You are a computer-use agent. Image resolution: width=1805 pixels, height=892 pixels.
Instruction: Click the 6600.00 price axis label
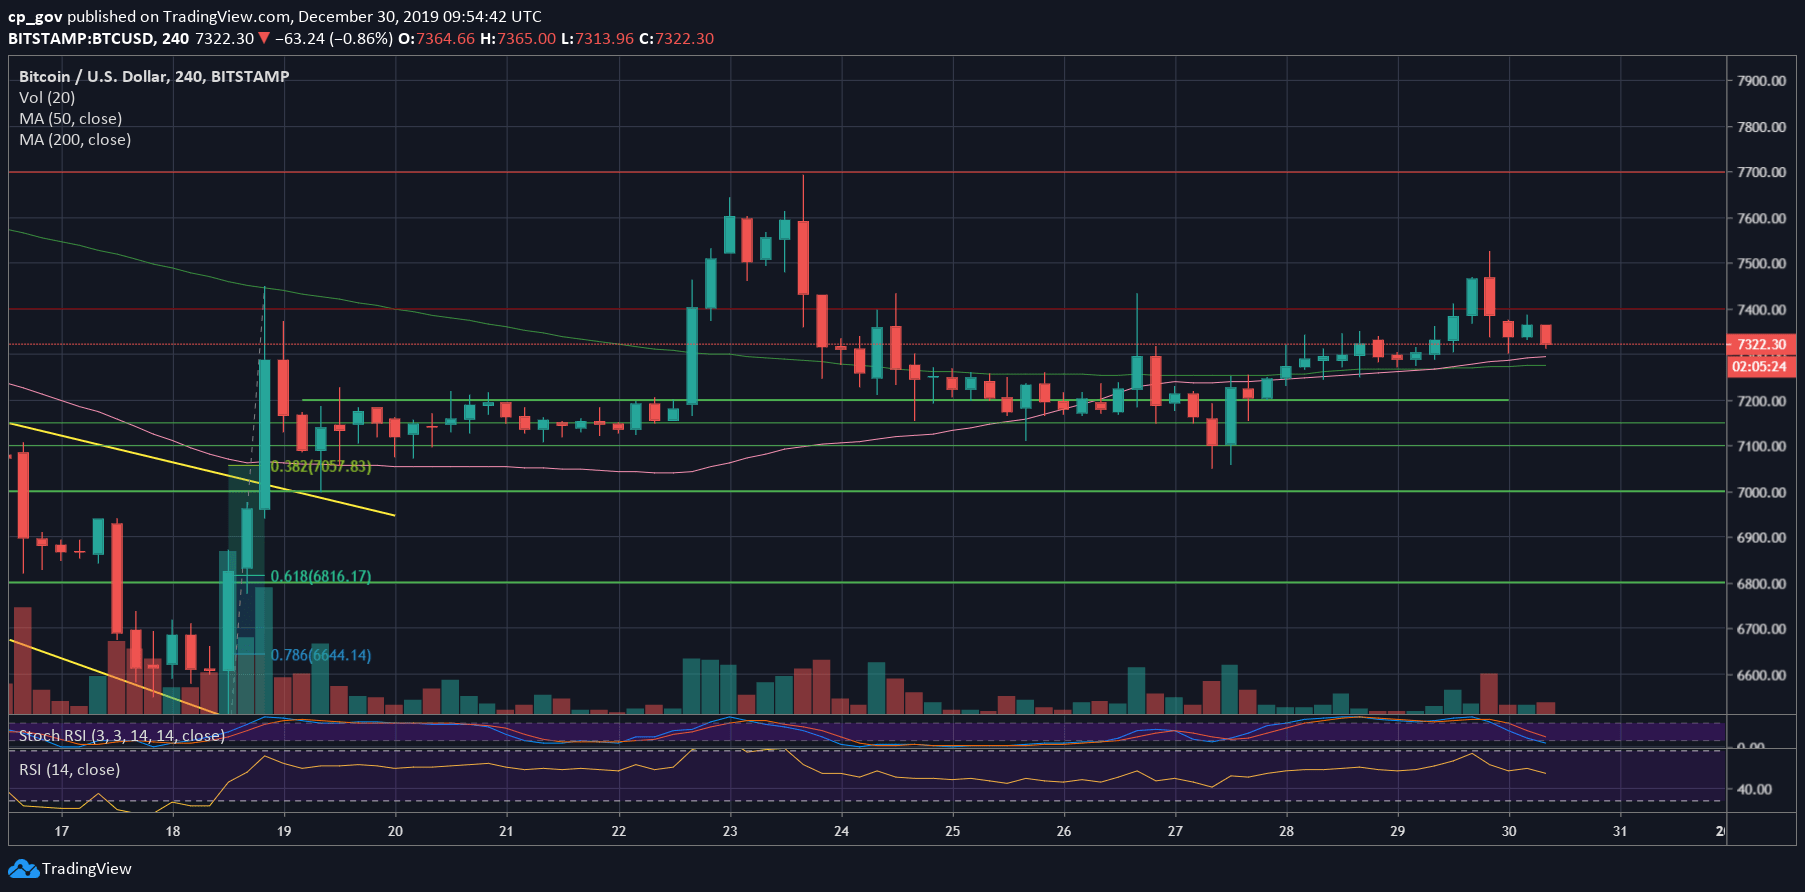[x=1761, y=676]
